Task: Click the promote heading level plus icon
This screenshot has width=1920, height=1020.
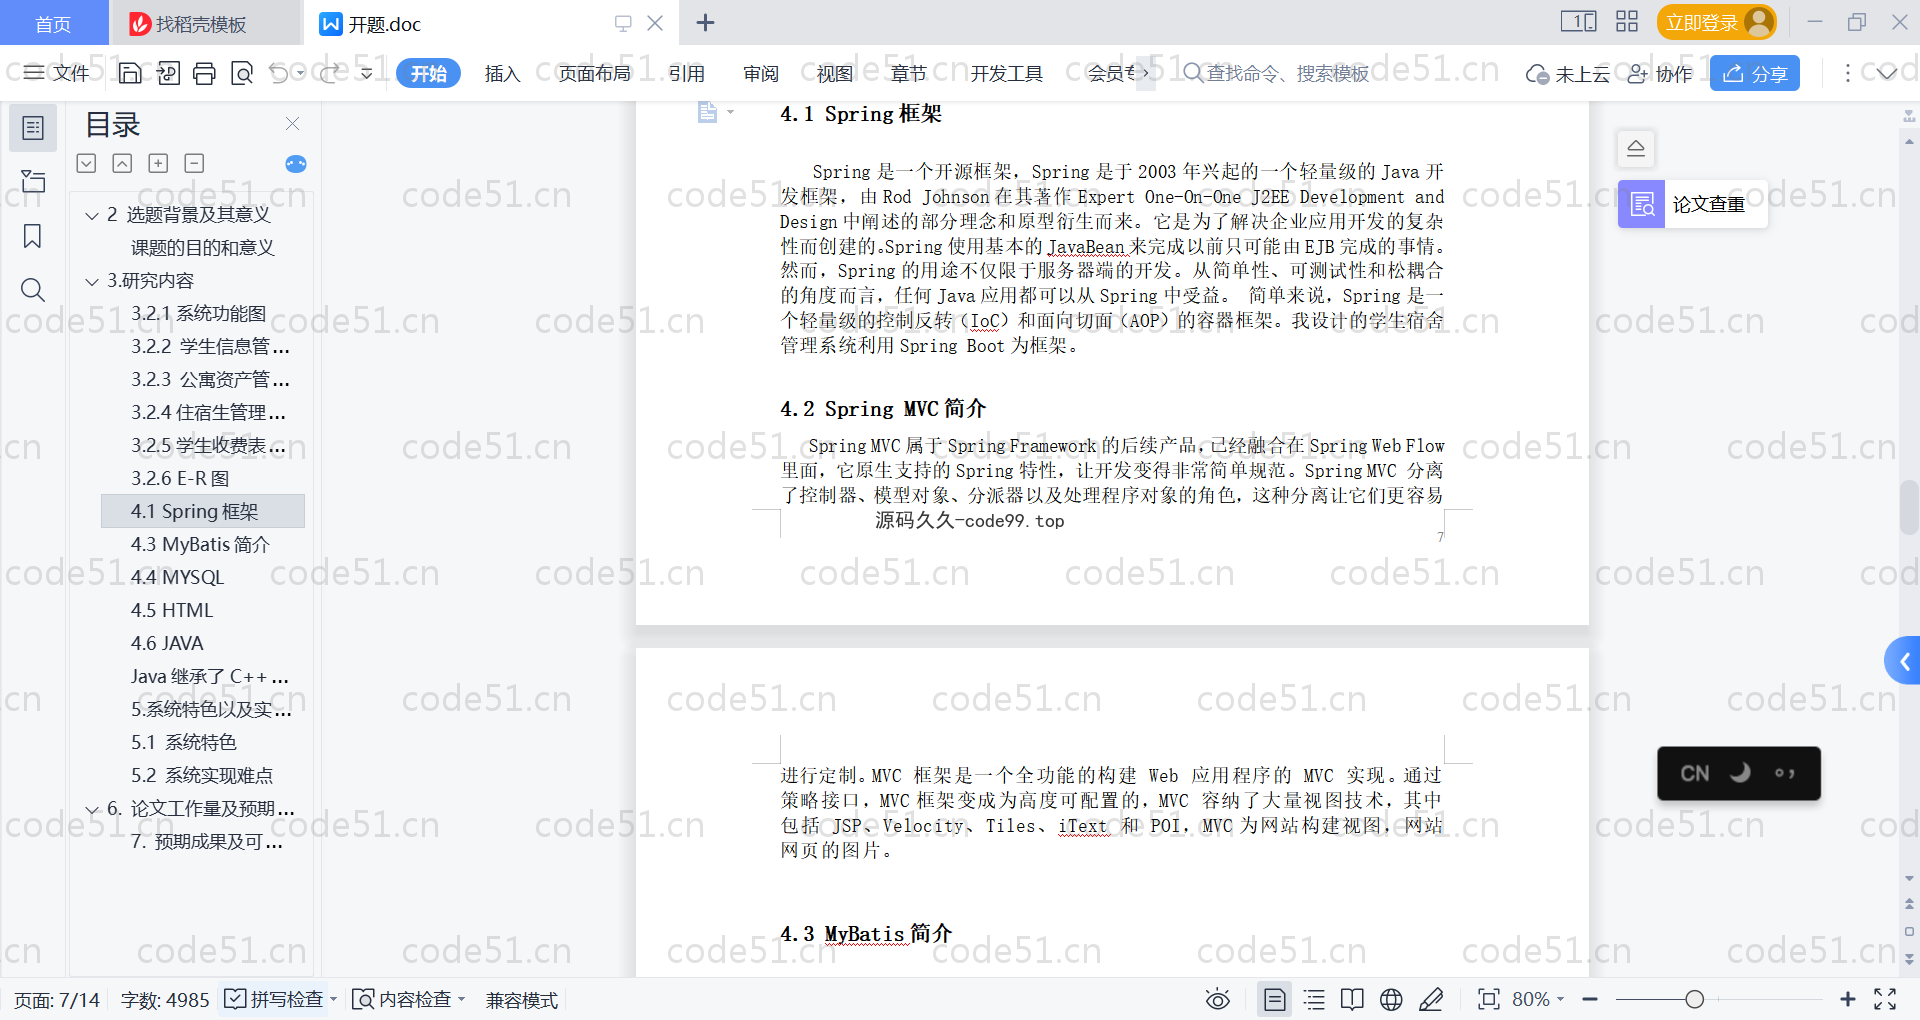Action: [x=158, y=163]
